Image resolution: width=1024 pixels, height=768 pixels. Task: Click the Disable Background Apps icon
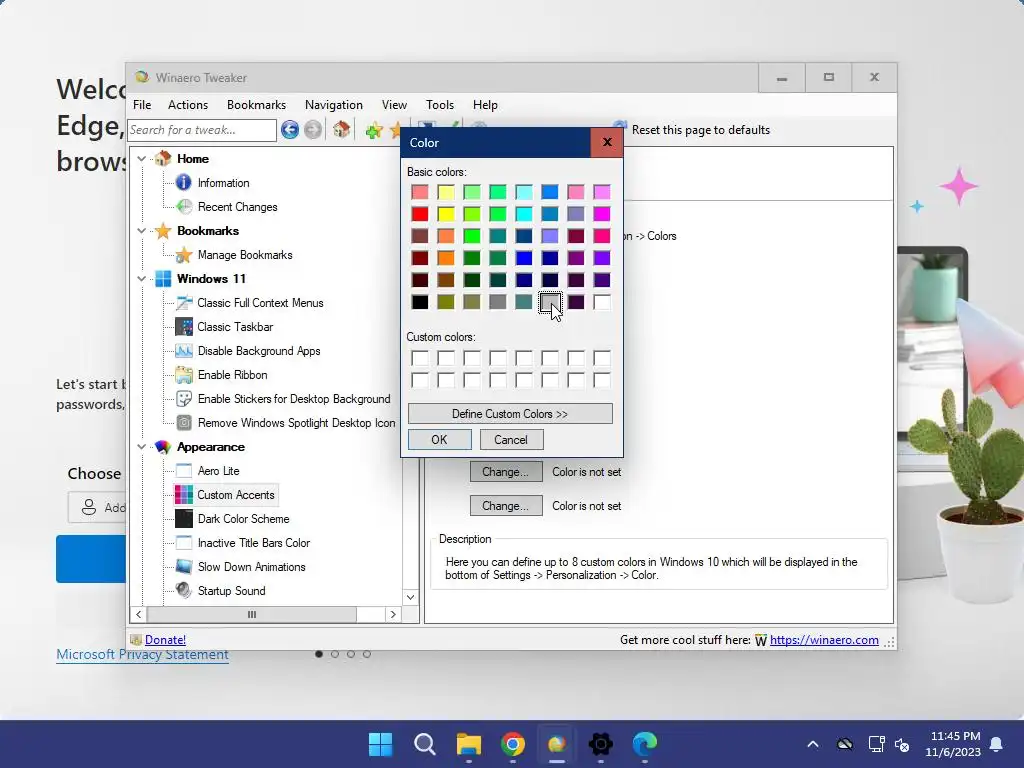184,351
